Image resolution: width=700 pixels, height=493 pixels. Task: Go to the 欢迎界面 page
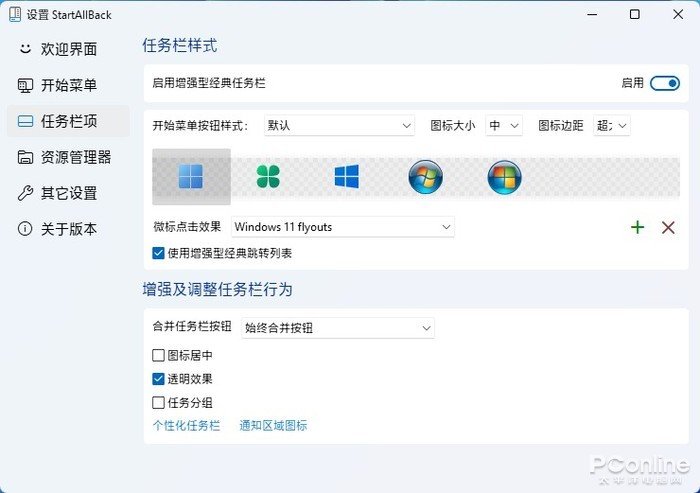point(69,49)
